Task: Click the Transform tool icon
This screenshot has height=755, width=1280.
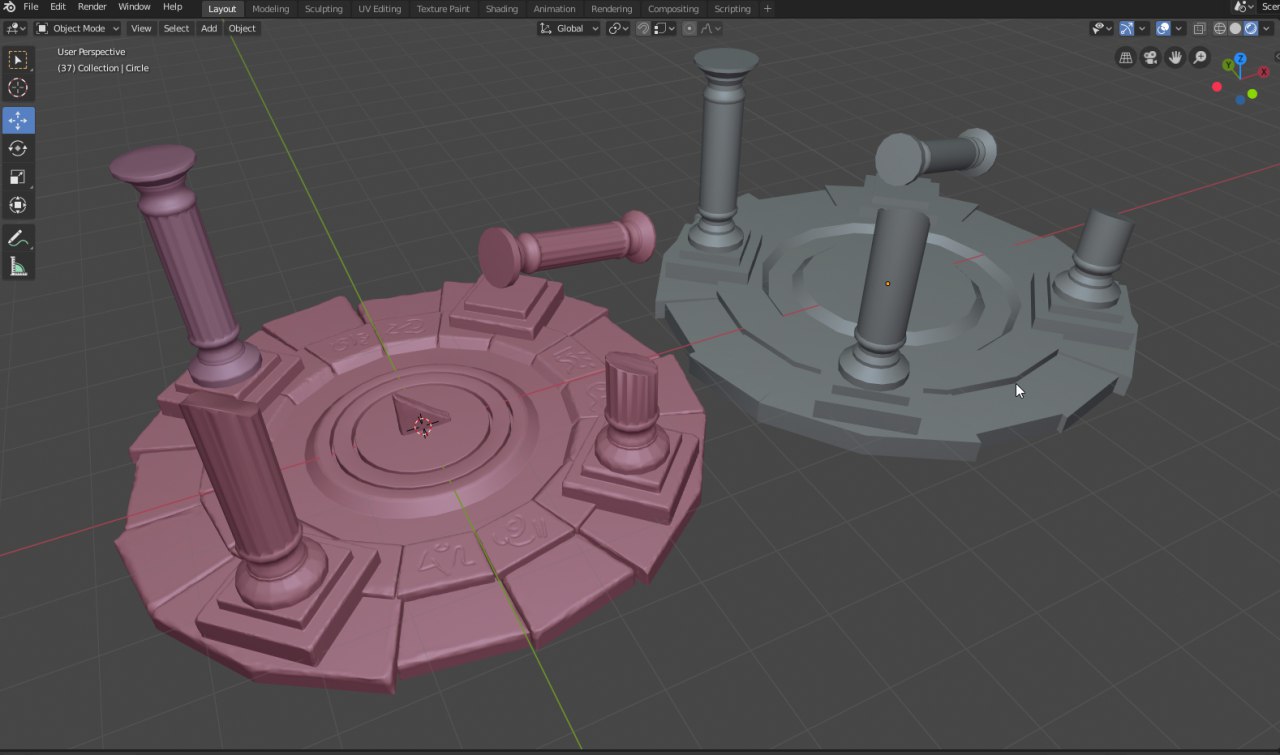Action: pos(18,205)
